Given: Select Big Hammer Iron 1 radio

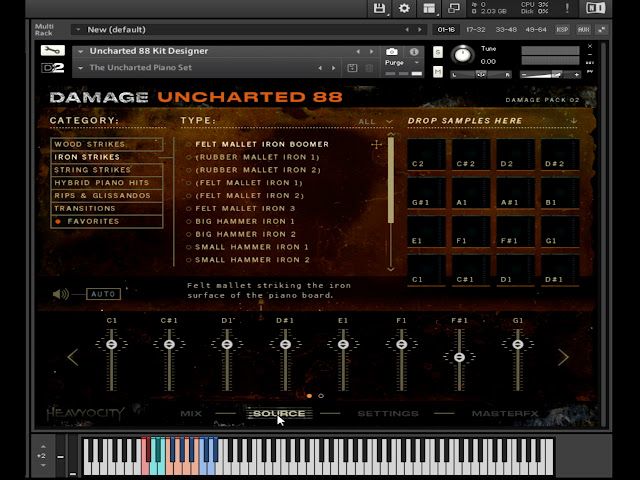Looking at the screenshot, I should (189, 222).
